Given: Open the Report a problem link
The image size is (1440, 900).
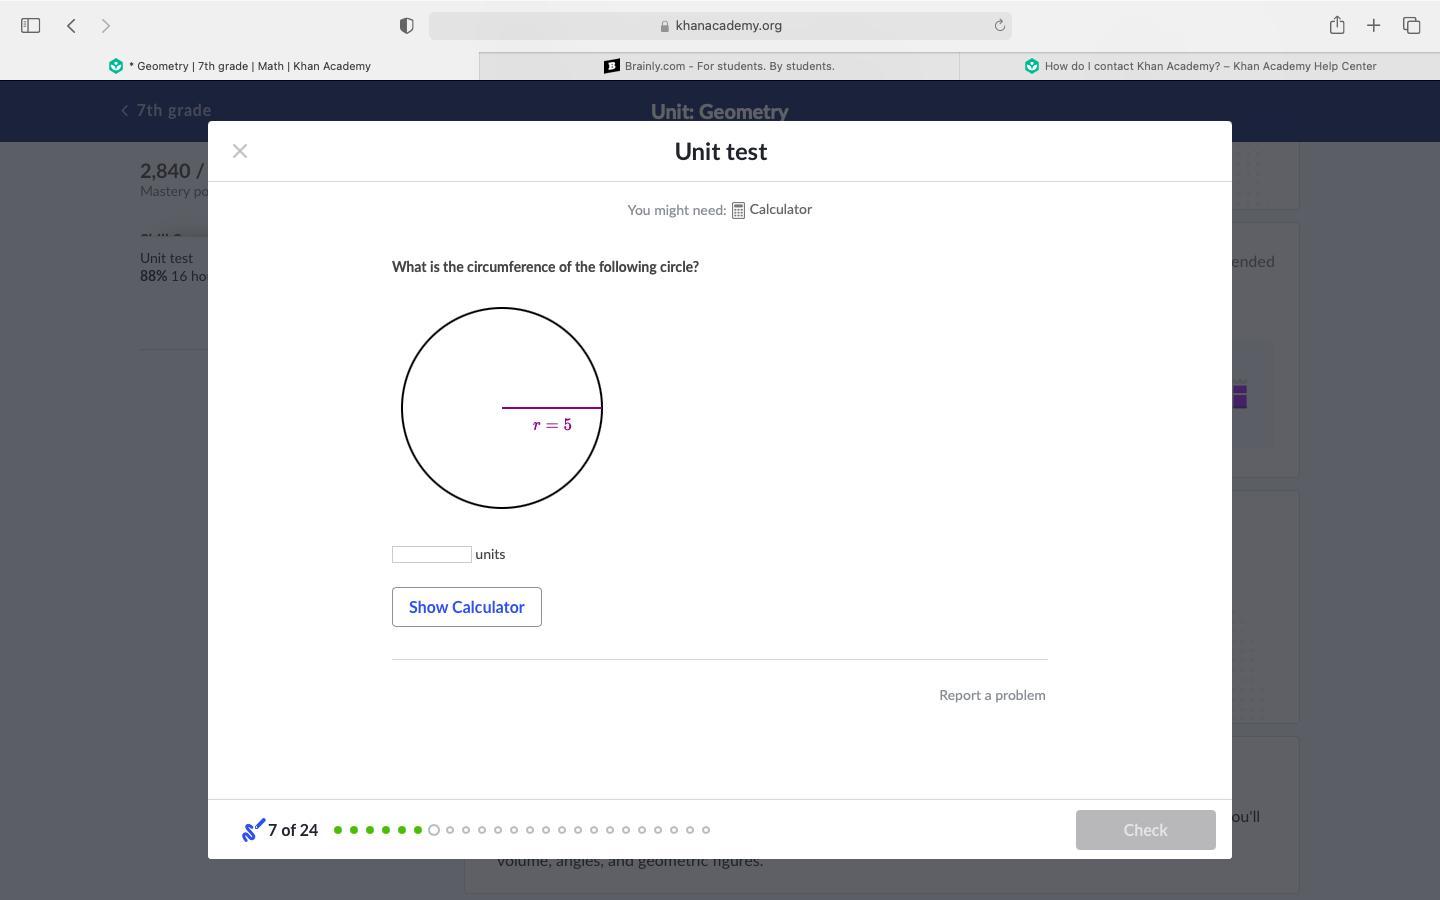Looking at the screenshot, I should [x=992, y=695].
